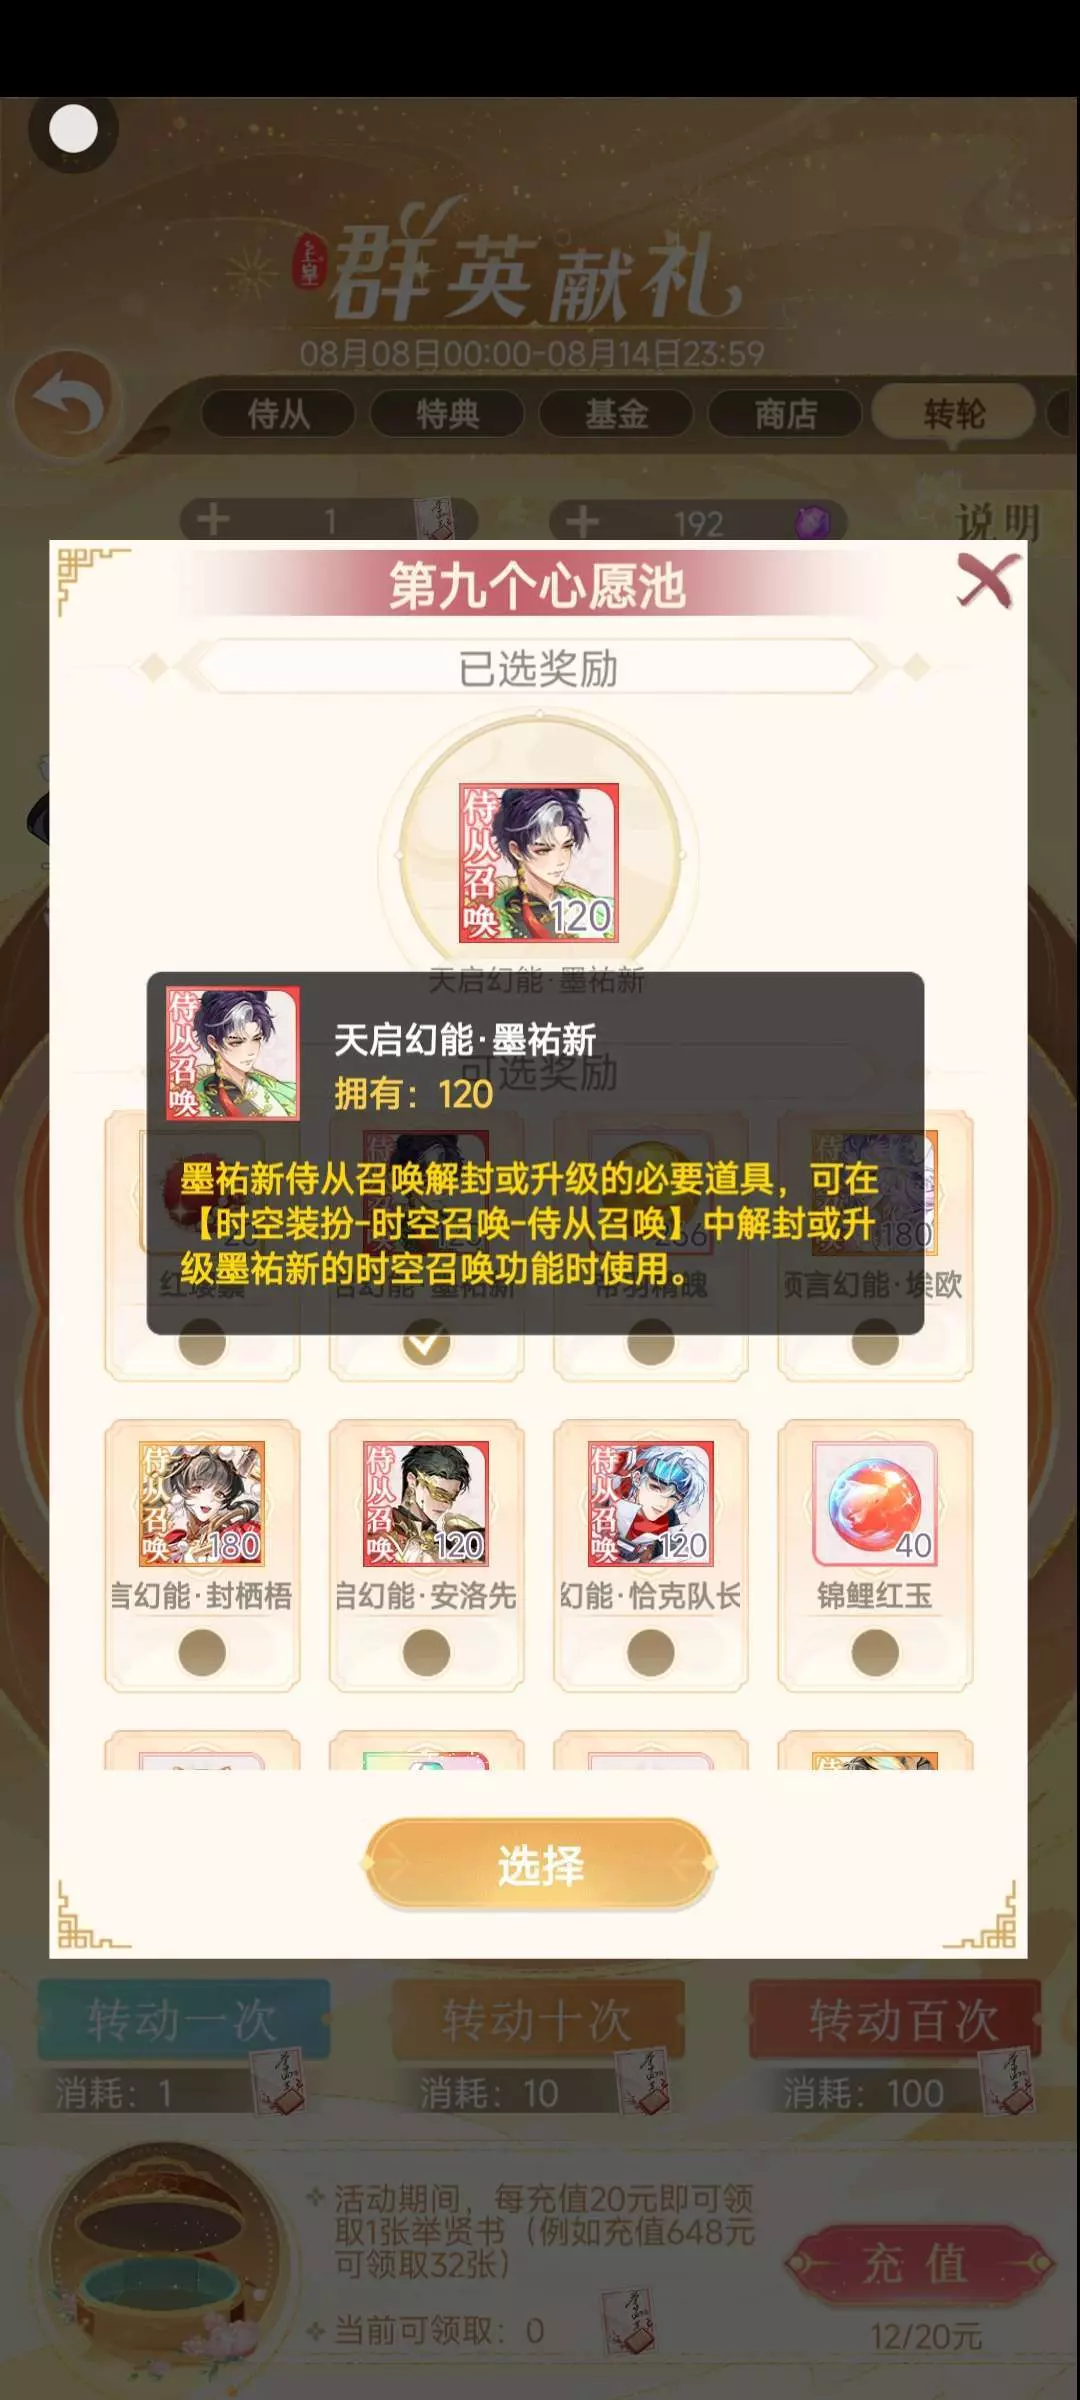Check the radio under 安洛先

(426, 1652)
